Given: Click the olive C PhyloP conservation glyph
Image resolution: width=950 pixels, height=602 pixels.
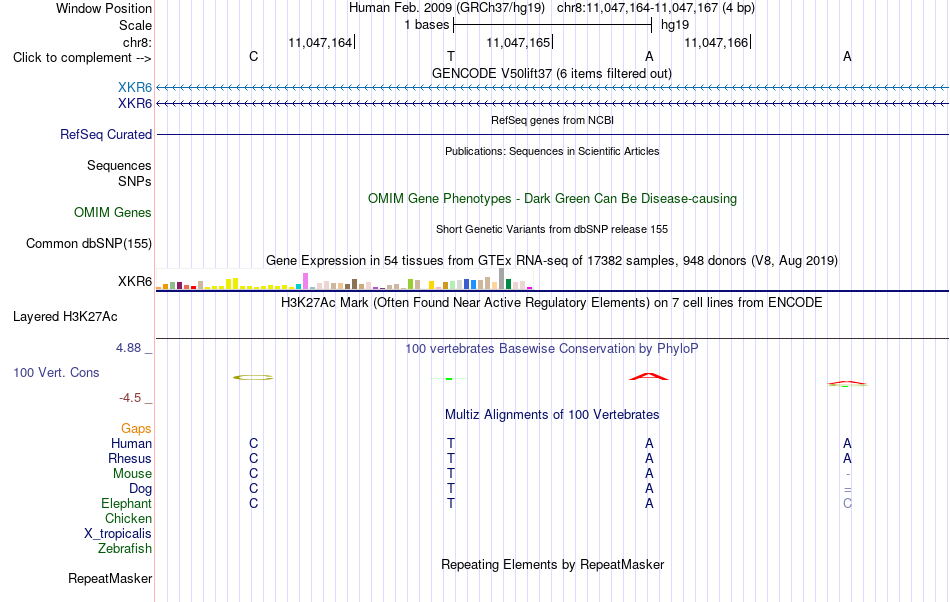Looking at the screenshot, I should (x=253, y=377).
